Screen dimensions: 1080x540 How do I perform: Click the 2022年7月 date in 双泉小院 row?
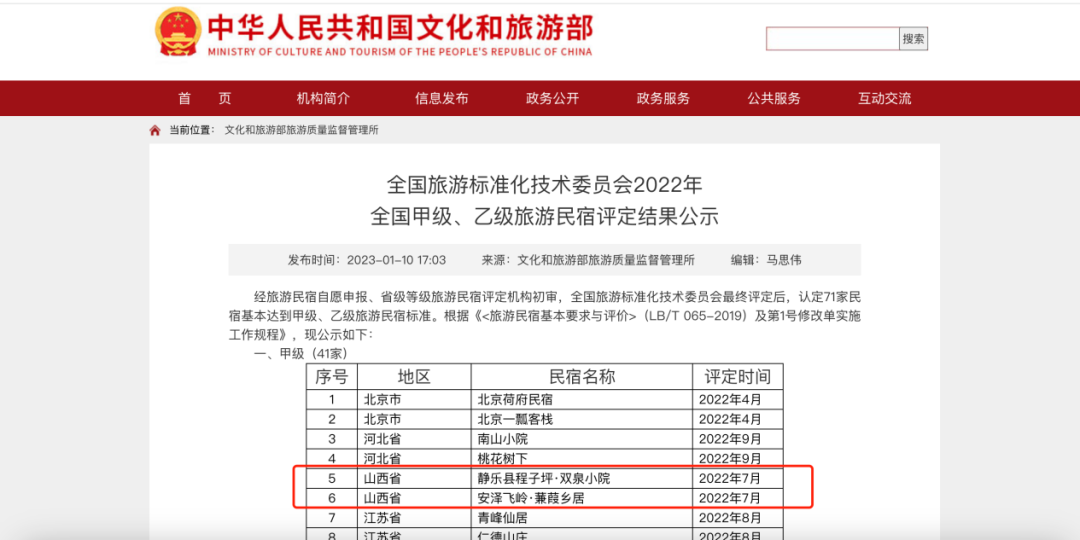point(730,479)
